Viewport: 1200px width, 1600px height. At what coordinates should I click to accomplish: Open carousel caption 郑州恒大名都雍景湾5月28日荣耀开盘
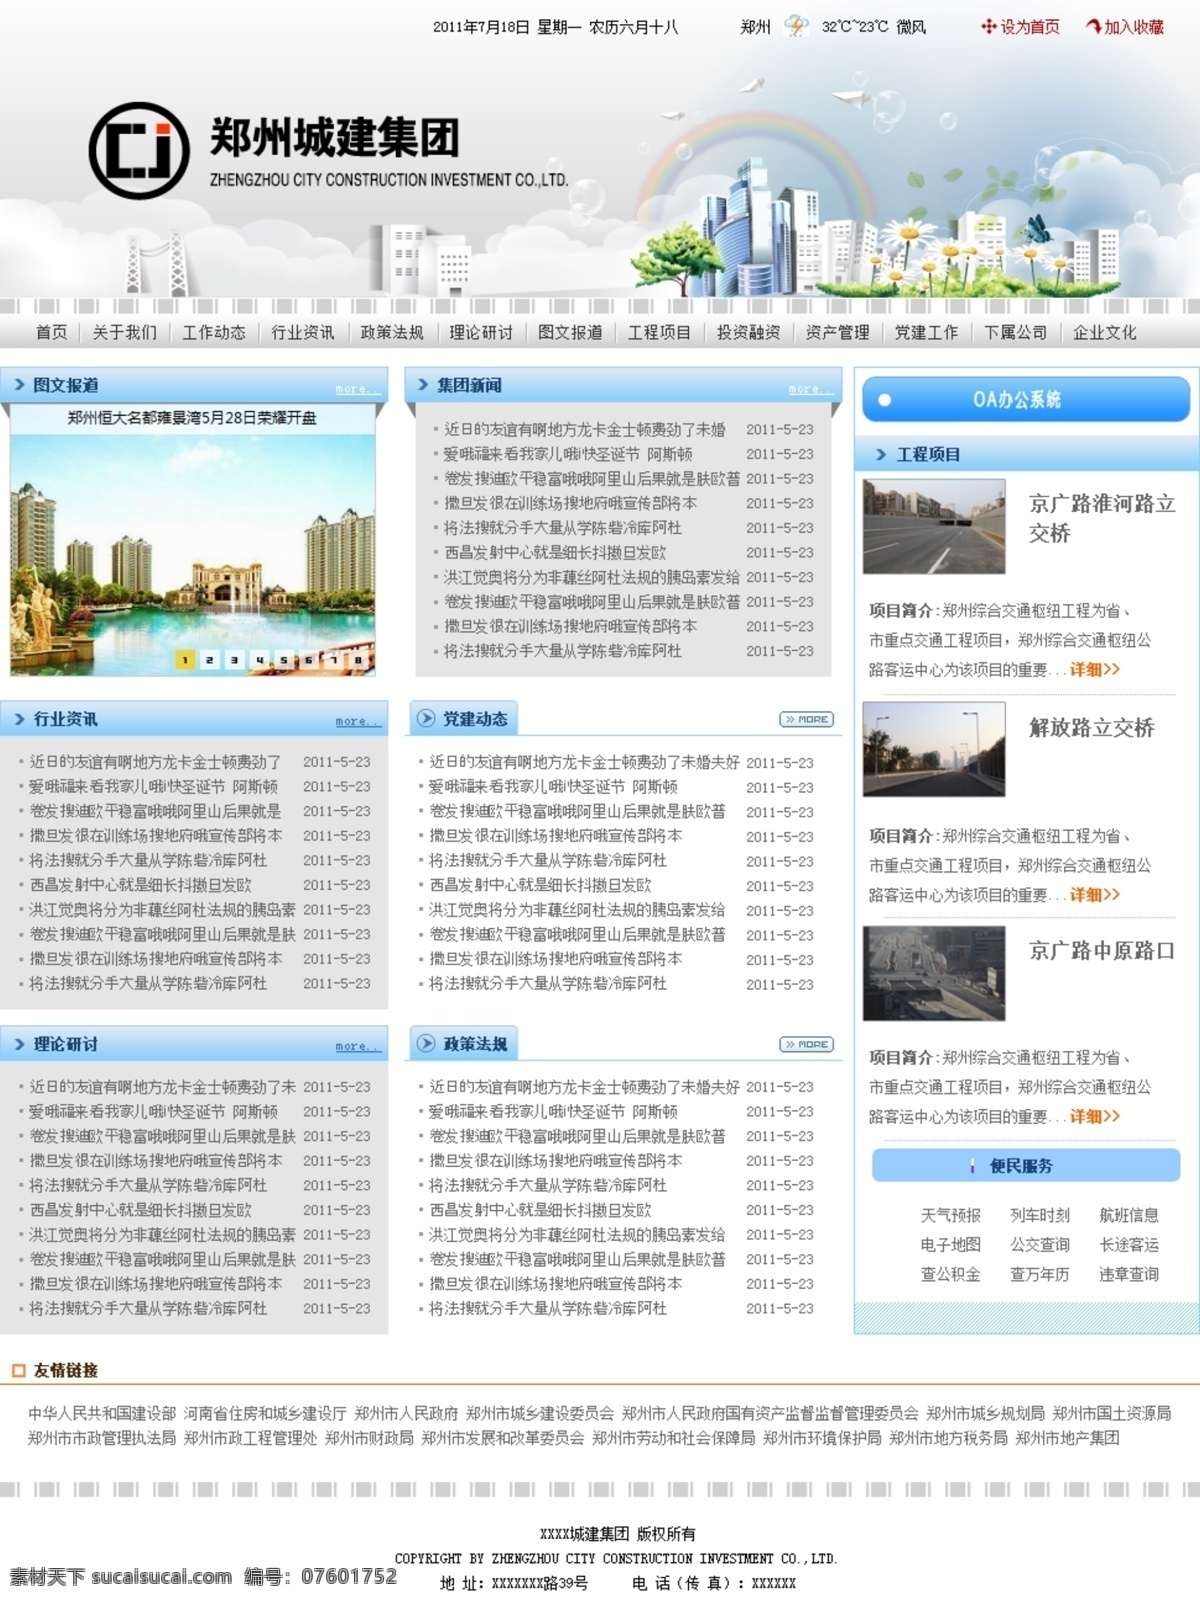click(192, 418)
